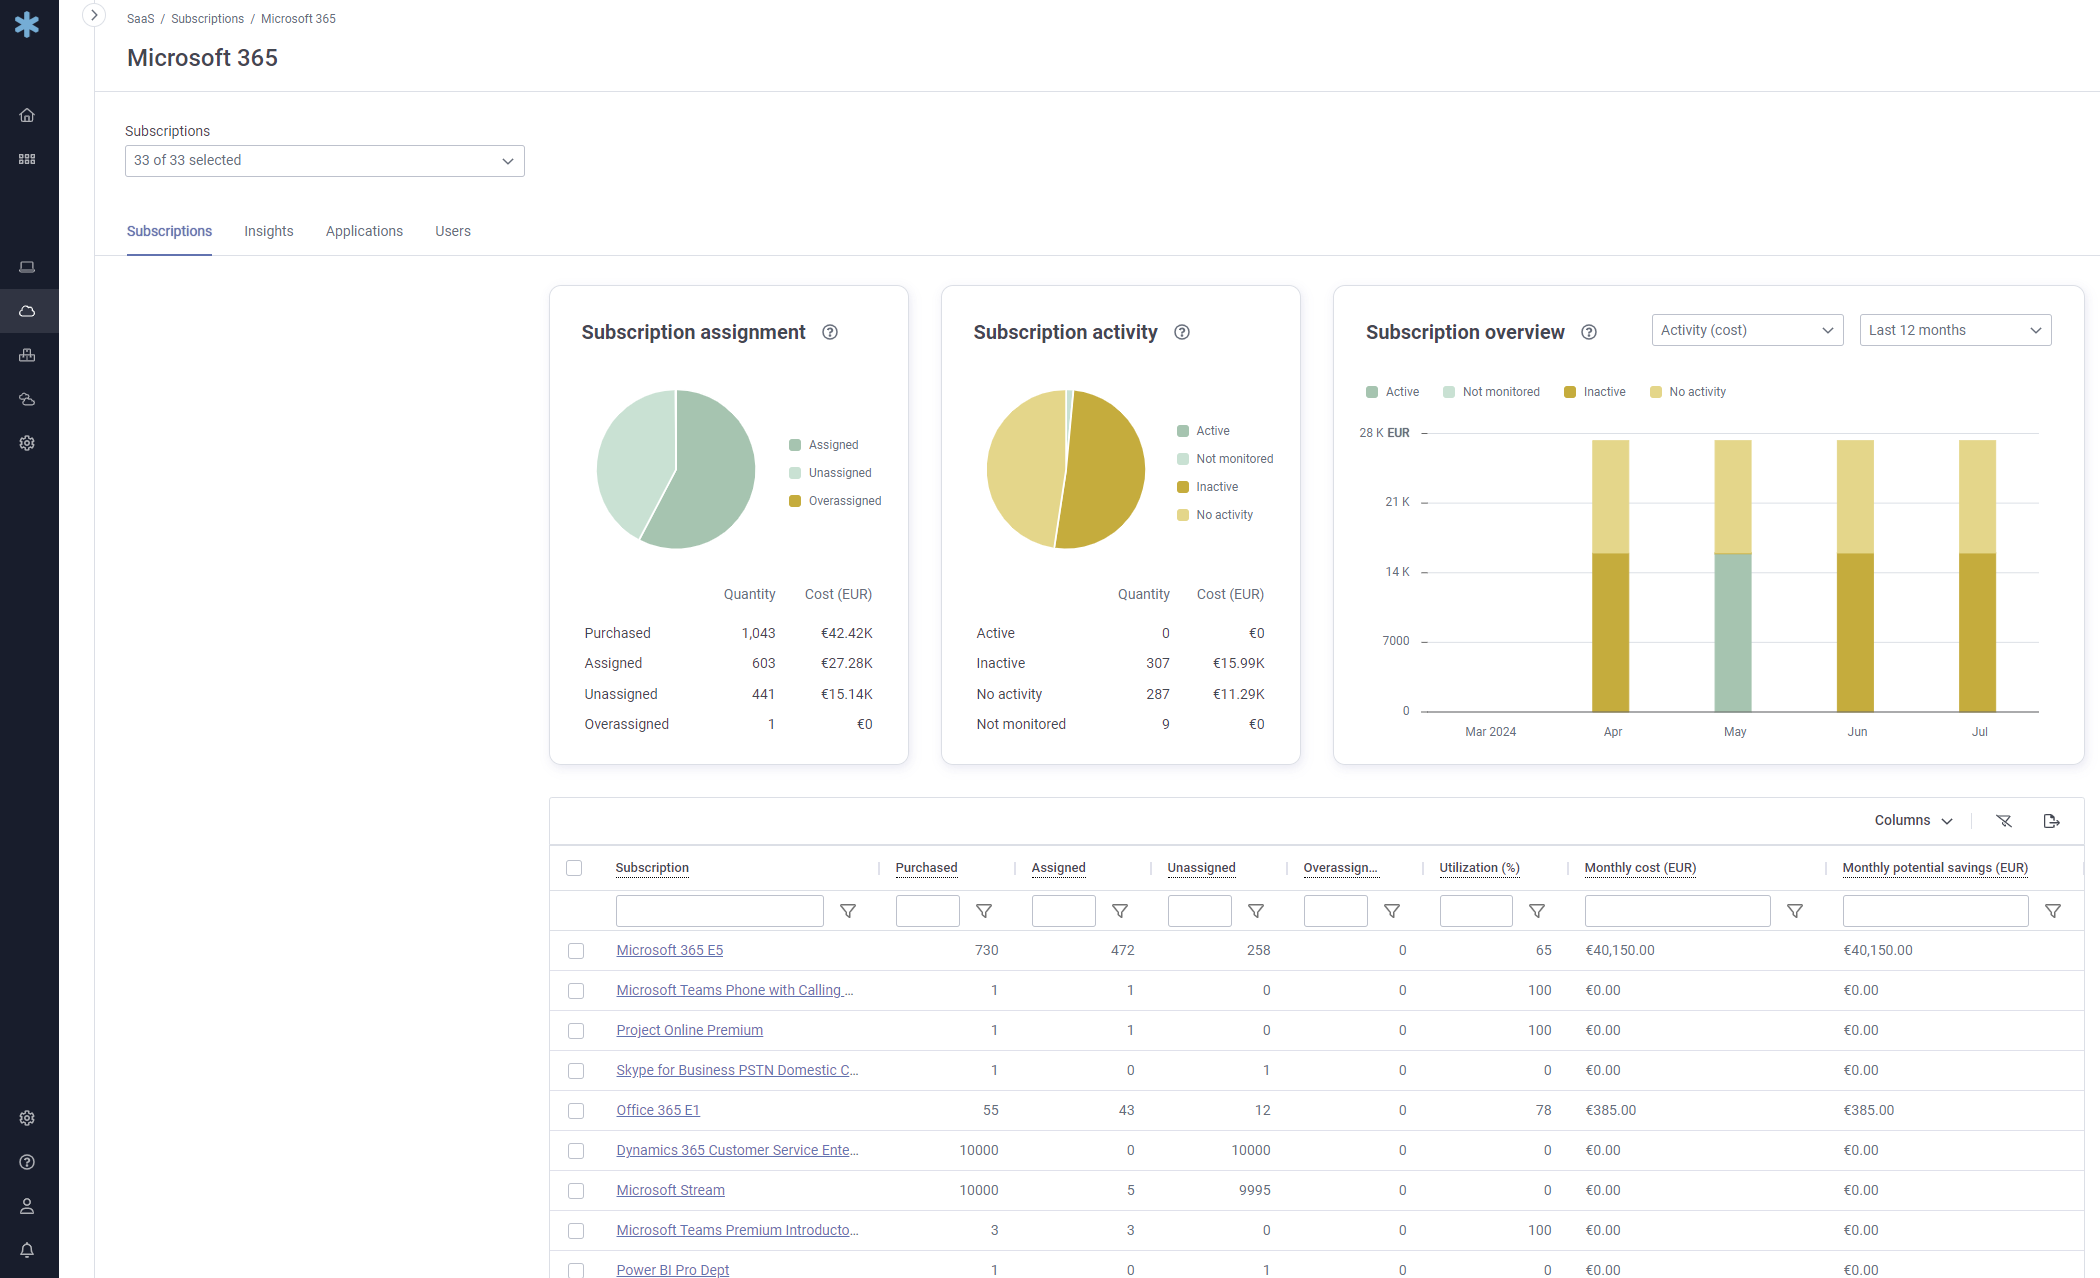Open the user profile sidebar icon
Image resolution: width=2100 pixels, height=1278 pixels.
[27, 1206]
